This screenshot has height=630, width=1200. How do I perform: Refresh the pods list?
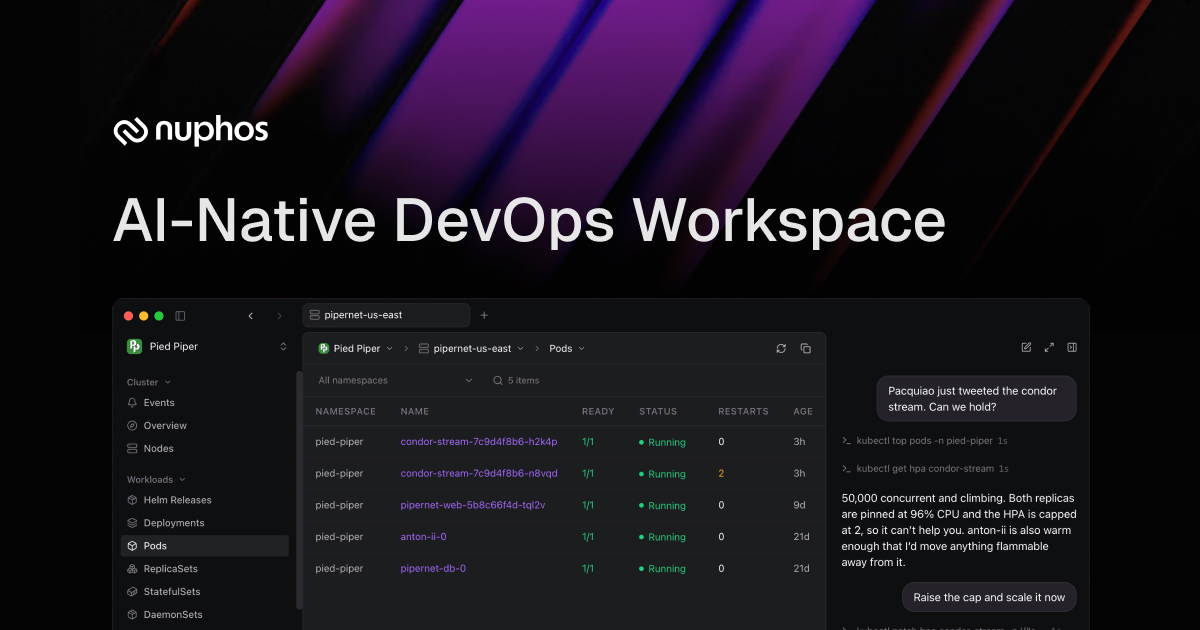[x=781, y=349]
